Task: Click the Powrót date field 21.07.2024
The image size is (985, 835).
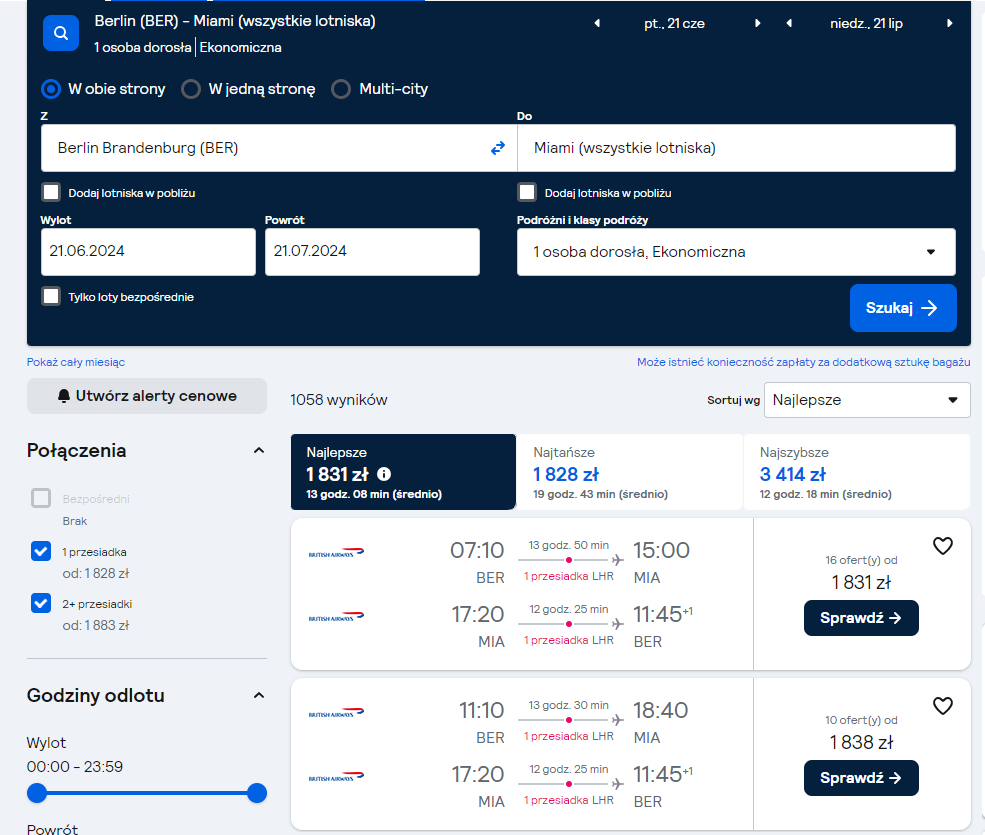Action: click(x=373, y=252)
